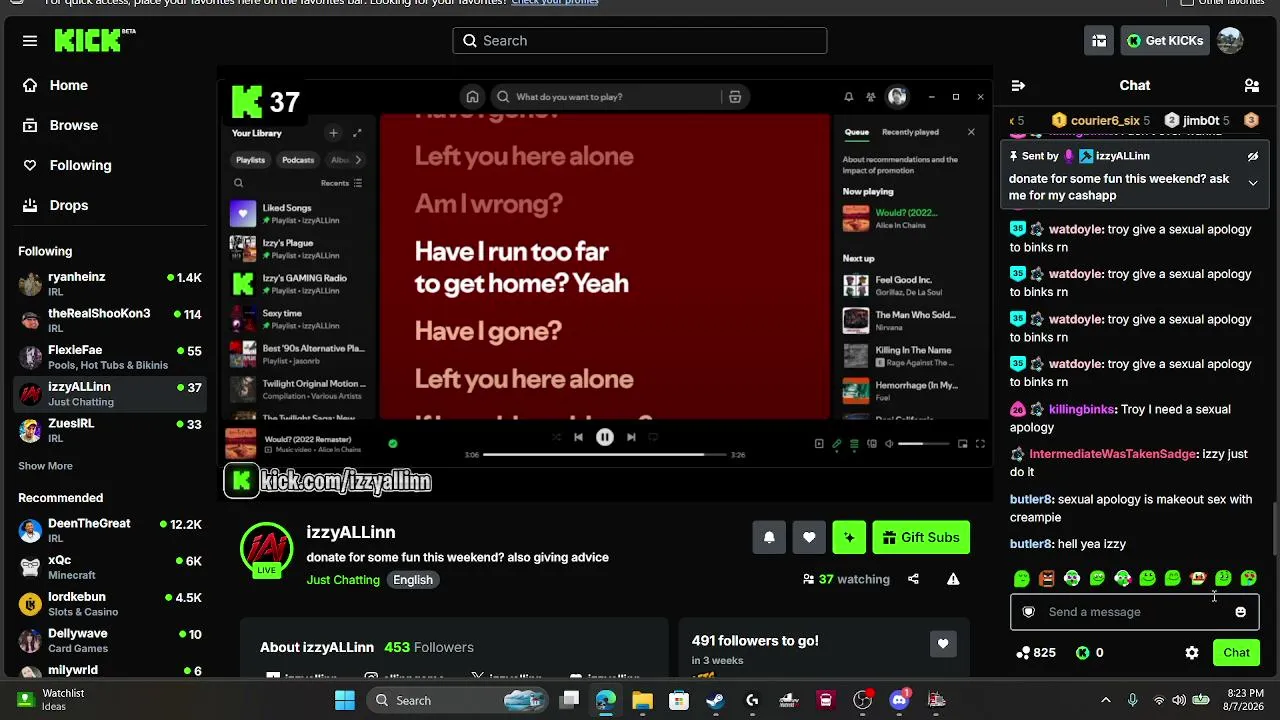The width and height of the screenshot is (1280, 720).
Task: Click the Kick search field
Action: [640, 41]
